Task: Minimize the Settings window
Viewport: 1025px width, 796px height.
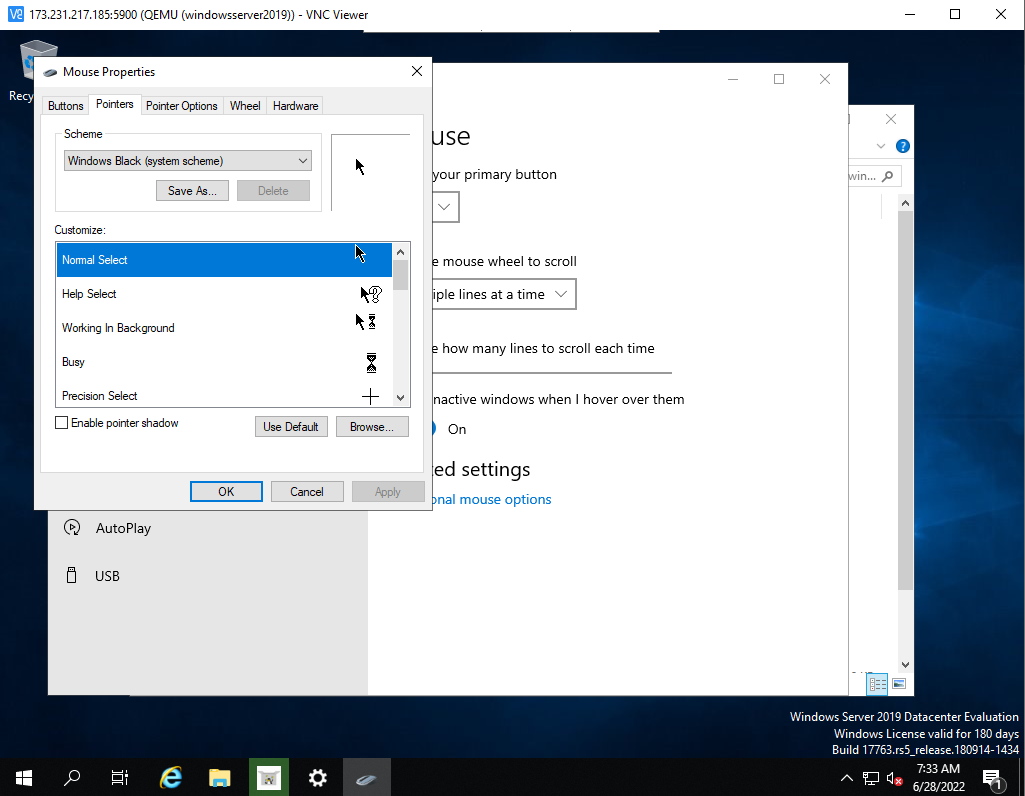Action: [733, 79]
